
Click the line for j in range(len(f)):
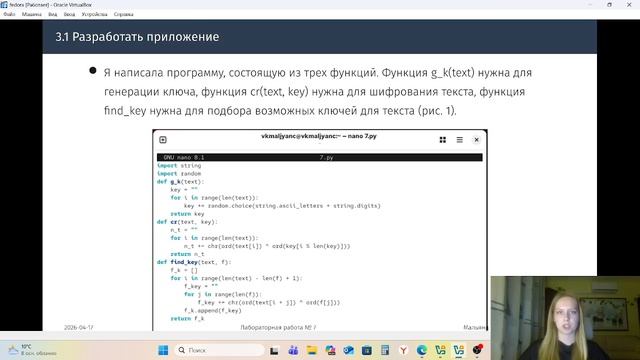click(x=222, y=294)
